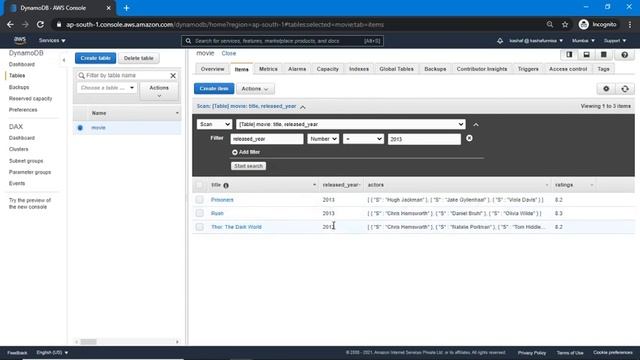Collapse the DynamoDB navigation sidebar arrow
This screenshot has width=640, height=360.
[x=64, y=60]
